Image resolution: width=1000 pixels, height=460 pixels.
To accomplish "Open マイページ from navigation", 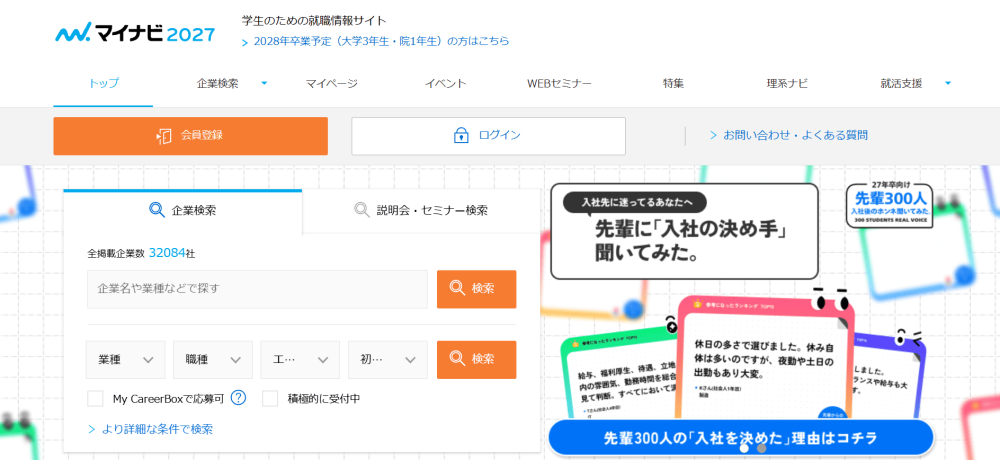I will 332,84.
